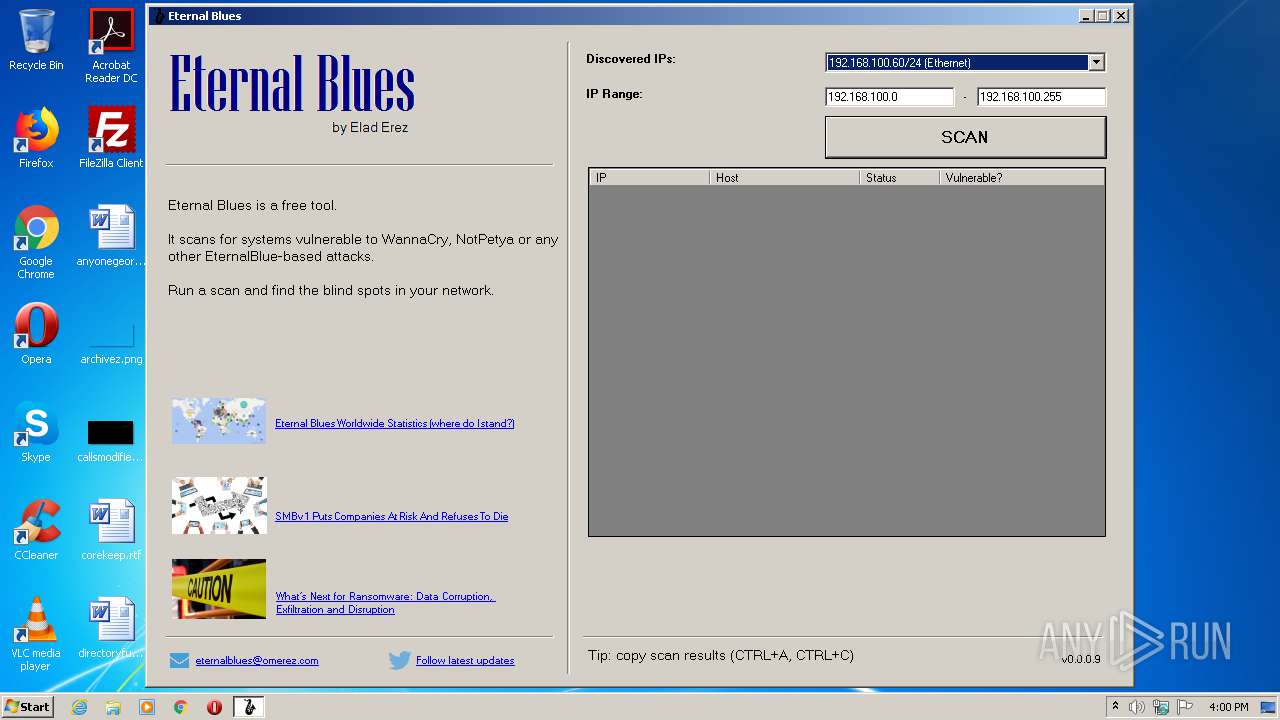The image size is (1280, 720).
Task: Open Follow latest updates link
Action: pos(465,661)
